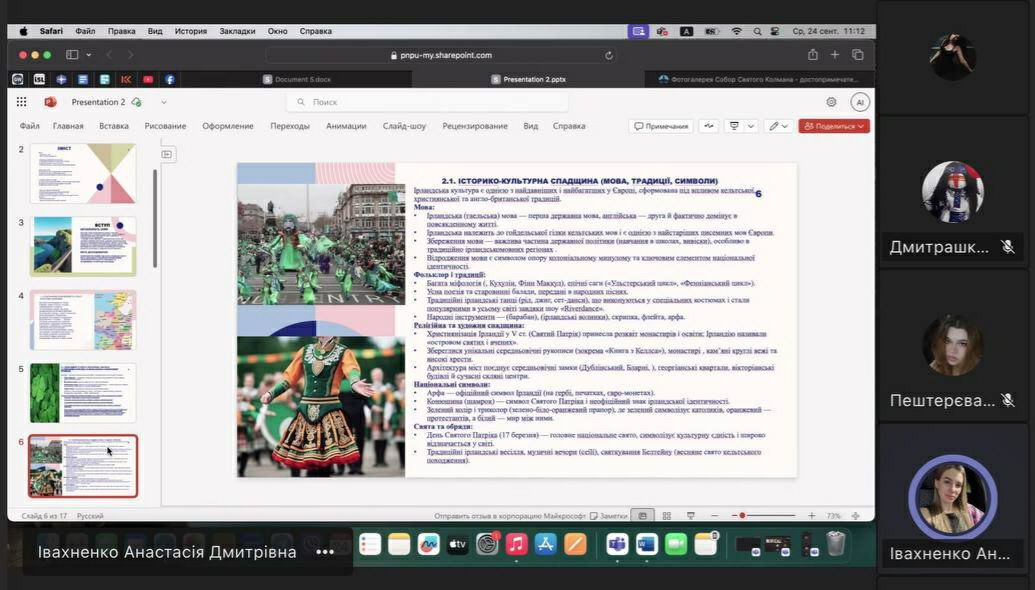Click the Примечания comments button

[x=661, y=126]
